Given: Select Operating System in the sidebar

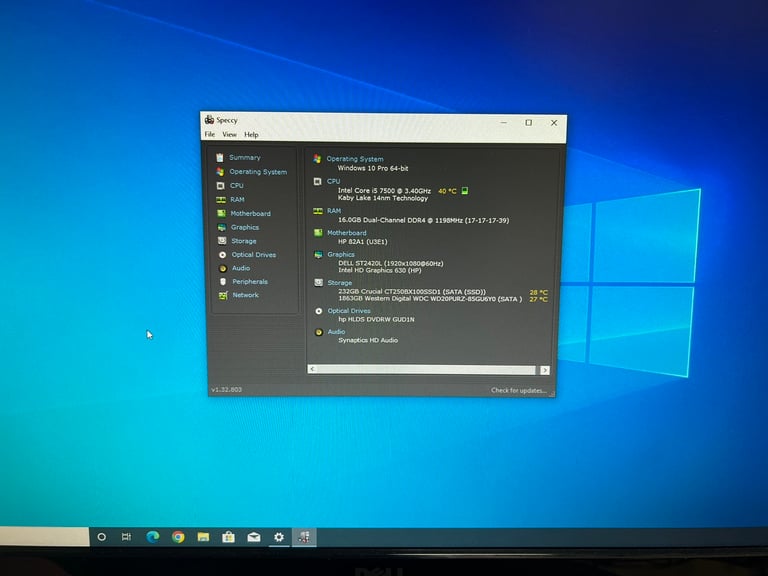Looking at the screenshot, I should 258,172.
